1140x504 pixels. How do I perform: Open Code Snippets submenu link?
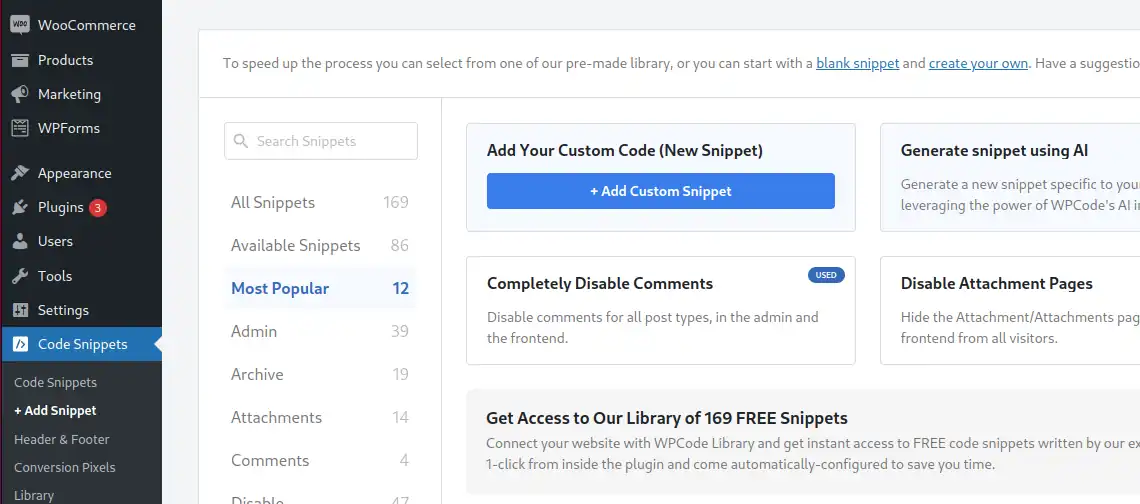coord(55,383)
